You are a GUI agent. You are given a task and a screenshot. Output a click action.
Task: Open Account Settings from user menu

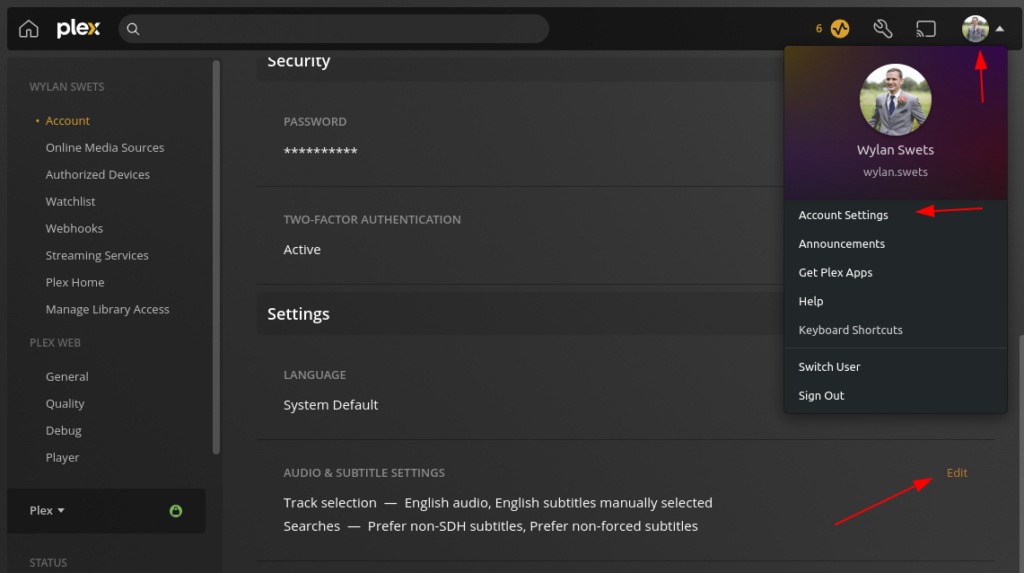click(x=843, y=215)
